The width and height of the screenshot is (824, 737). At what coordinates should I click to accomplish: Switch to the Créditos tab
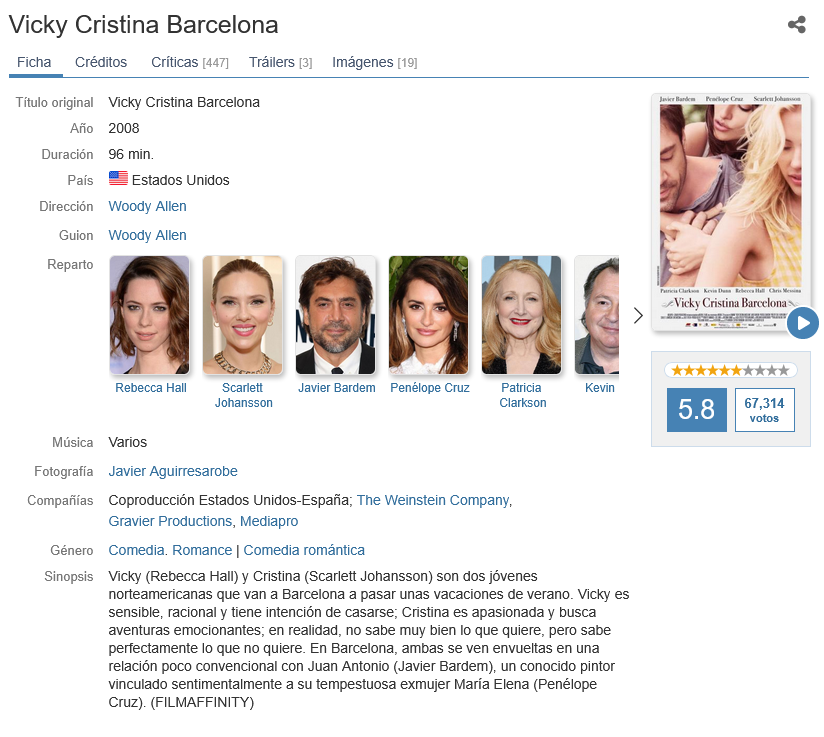(101, 62)
